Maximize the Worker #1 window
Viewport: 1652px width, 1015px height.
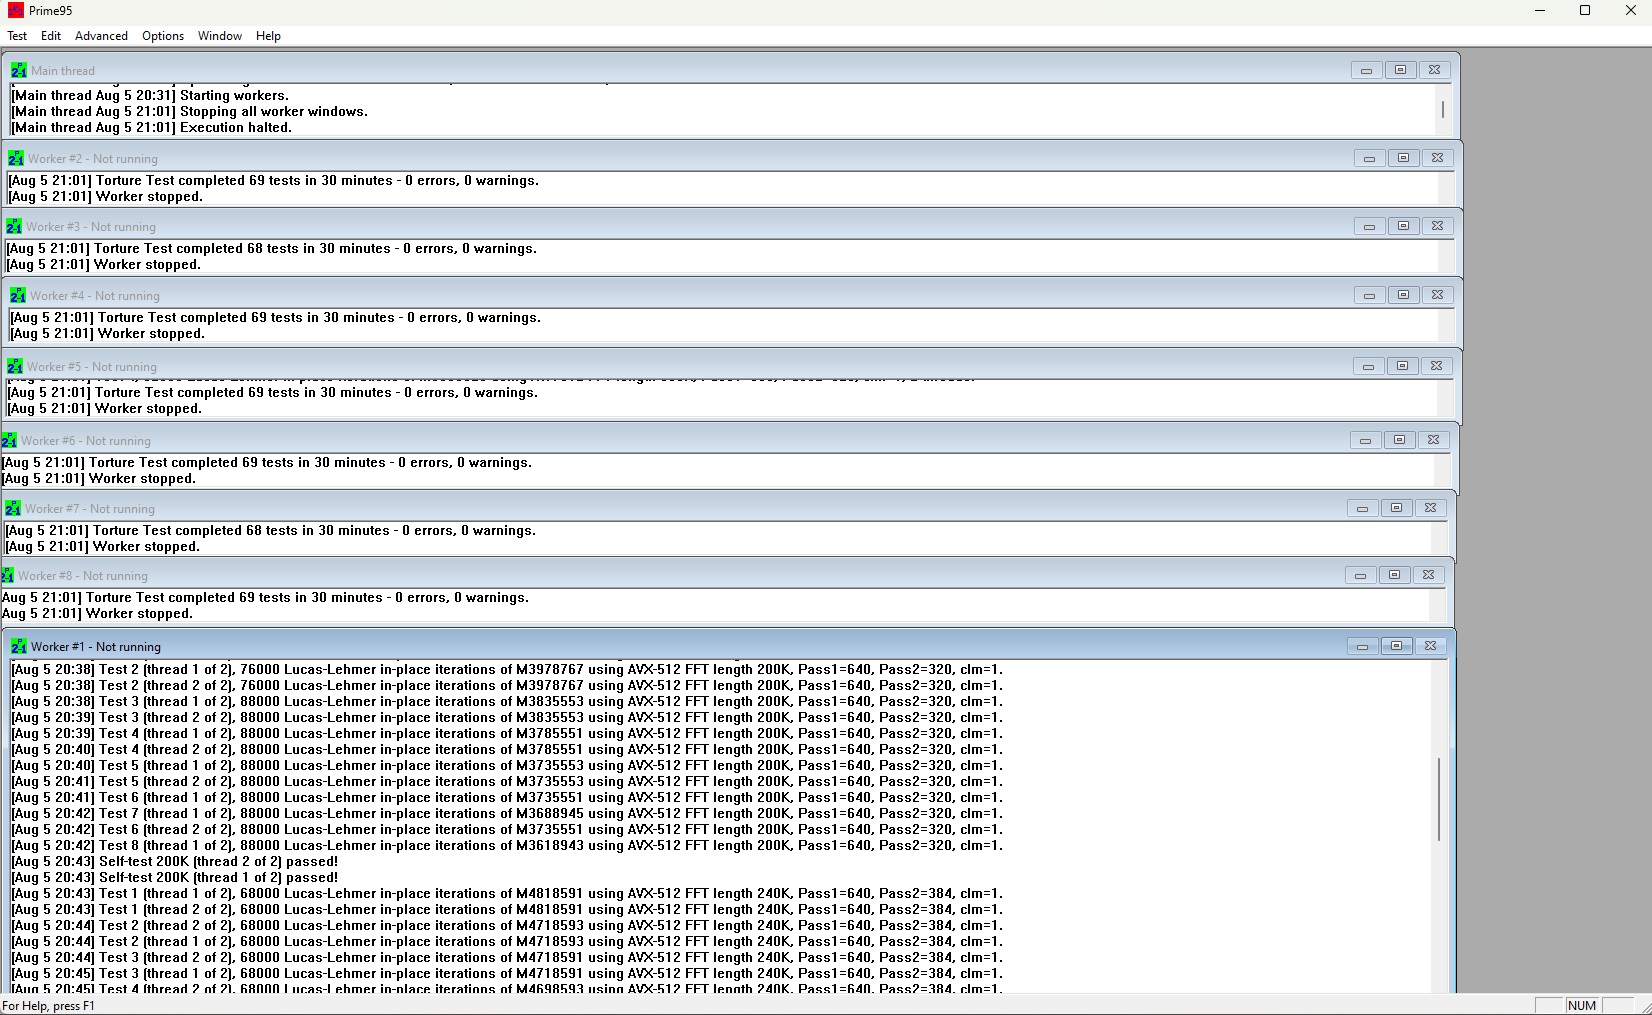pyautogui.click(x=1396, y=646)
